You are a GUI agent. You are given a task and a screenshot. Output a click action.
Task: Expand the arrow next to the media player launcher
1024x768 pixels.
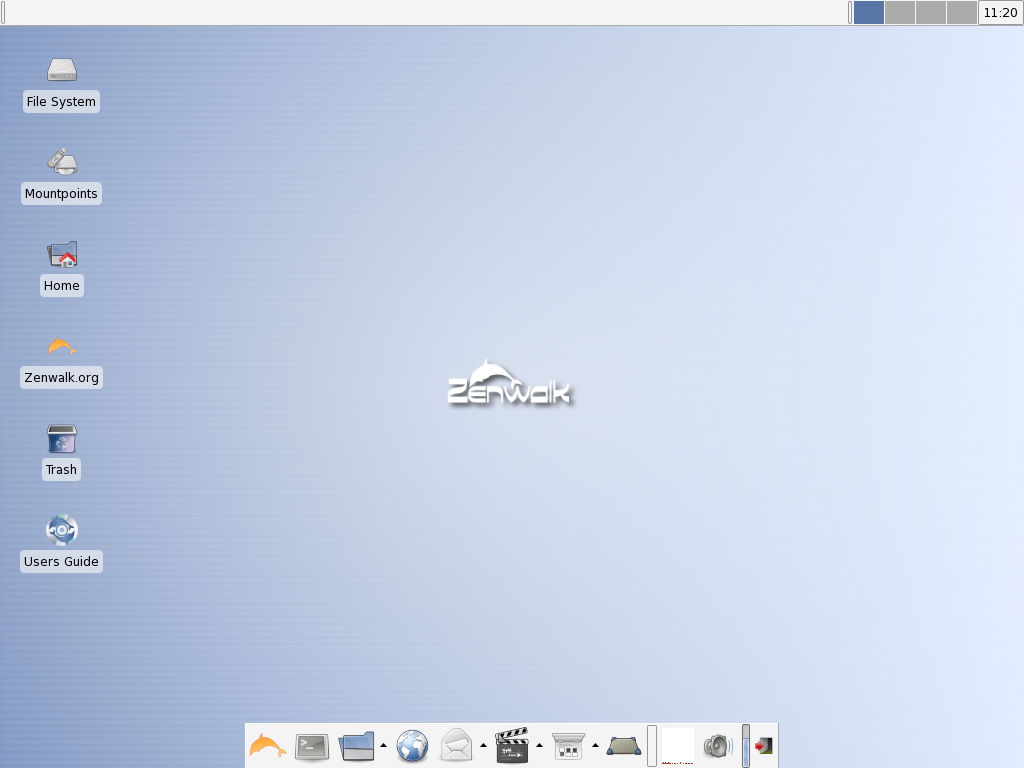coord(539,745)
